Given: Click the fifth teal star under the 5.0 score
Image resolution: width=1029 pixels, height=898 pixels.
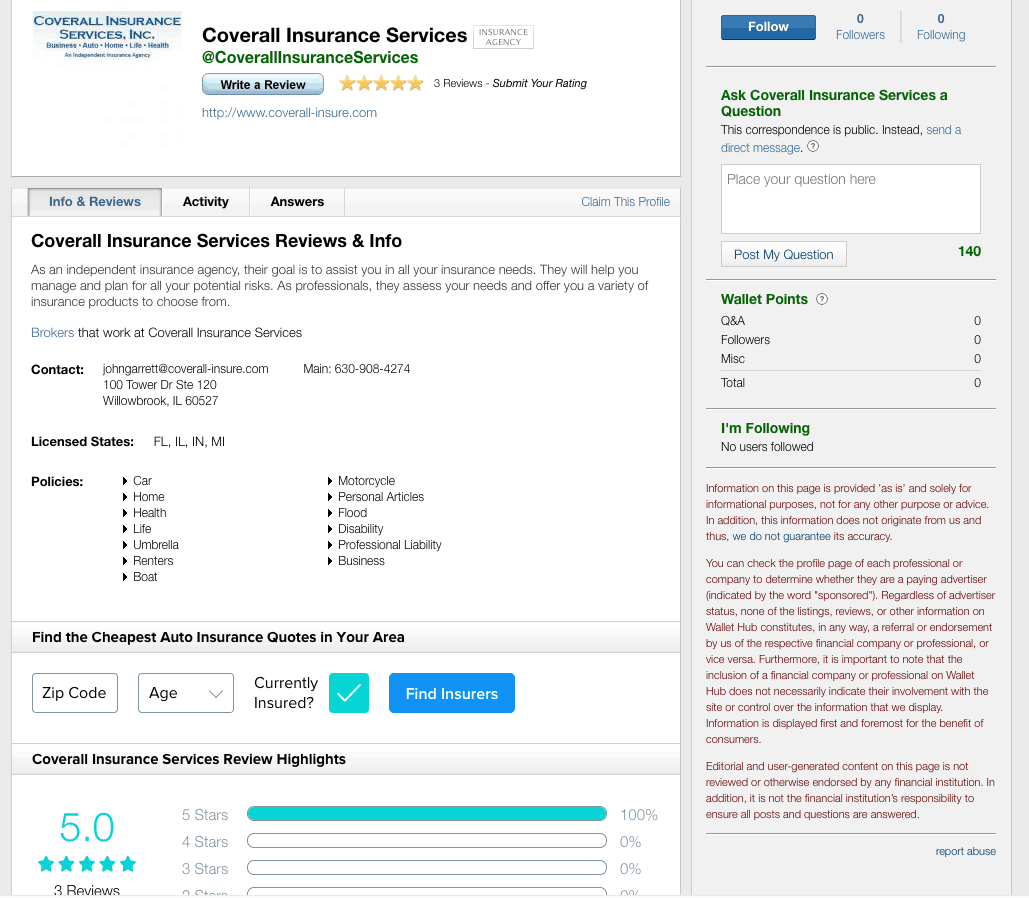Looking at the screenshot, I should point(128,861).
